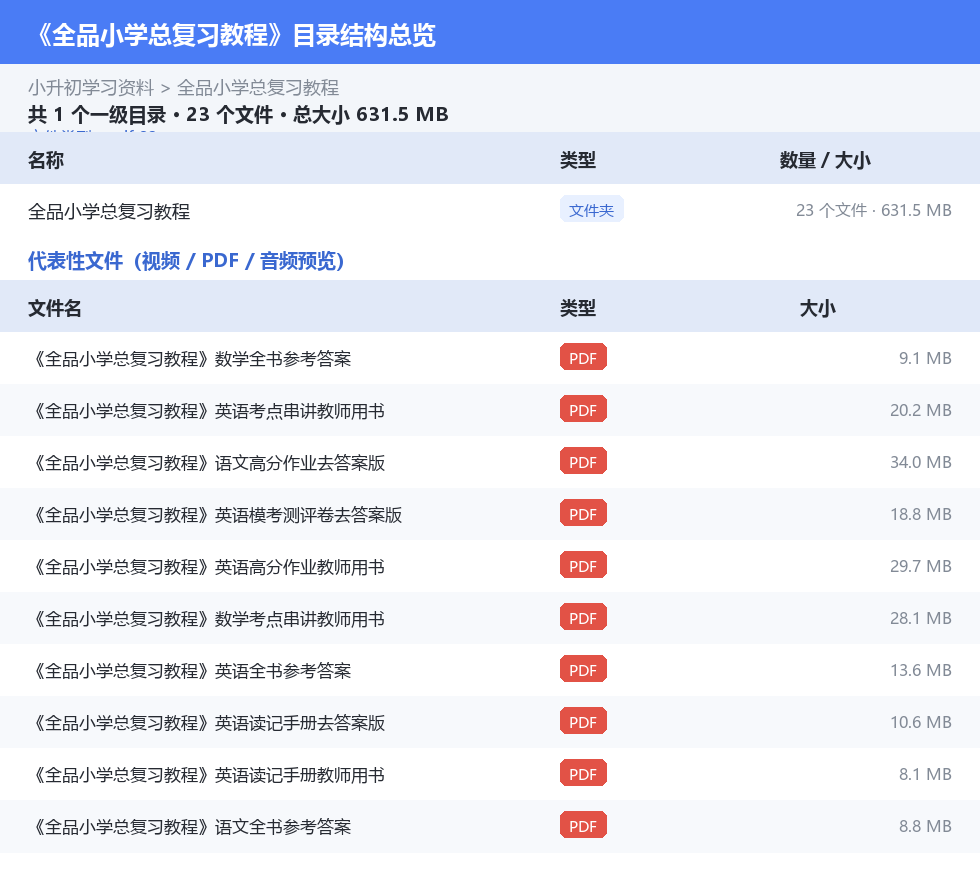This screenshot has height=884, width=980.
Task: Click PDF badge for 语文高分作业去答案版
Action: point(583,461)
